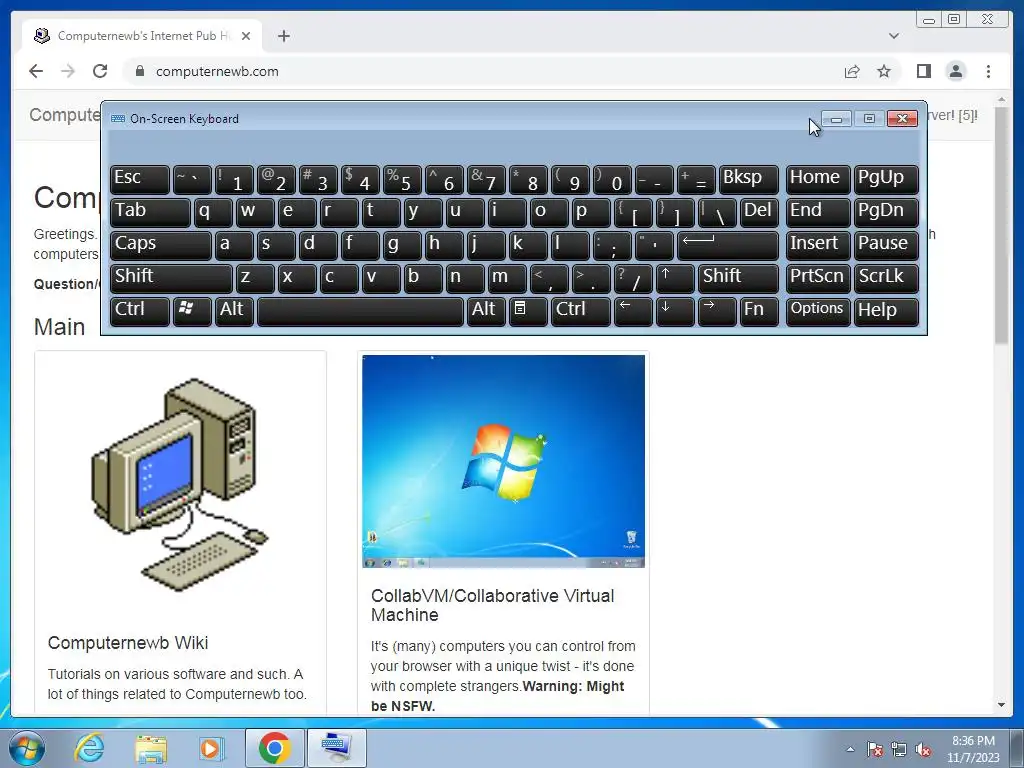The width and height of the screenshot is (1024, 768).
Task: Open Windows Explorer folder on taskbar
Action: tap(151, 748)
